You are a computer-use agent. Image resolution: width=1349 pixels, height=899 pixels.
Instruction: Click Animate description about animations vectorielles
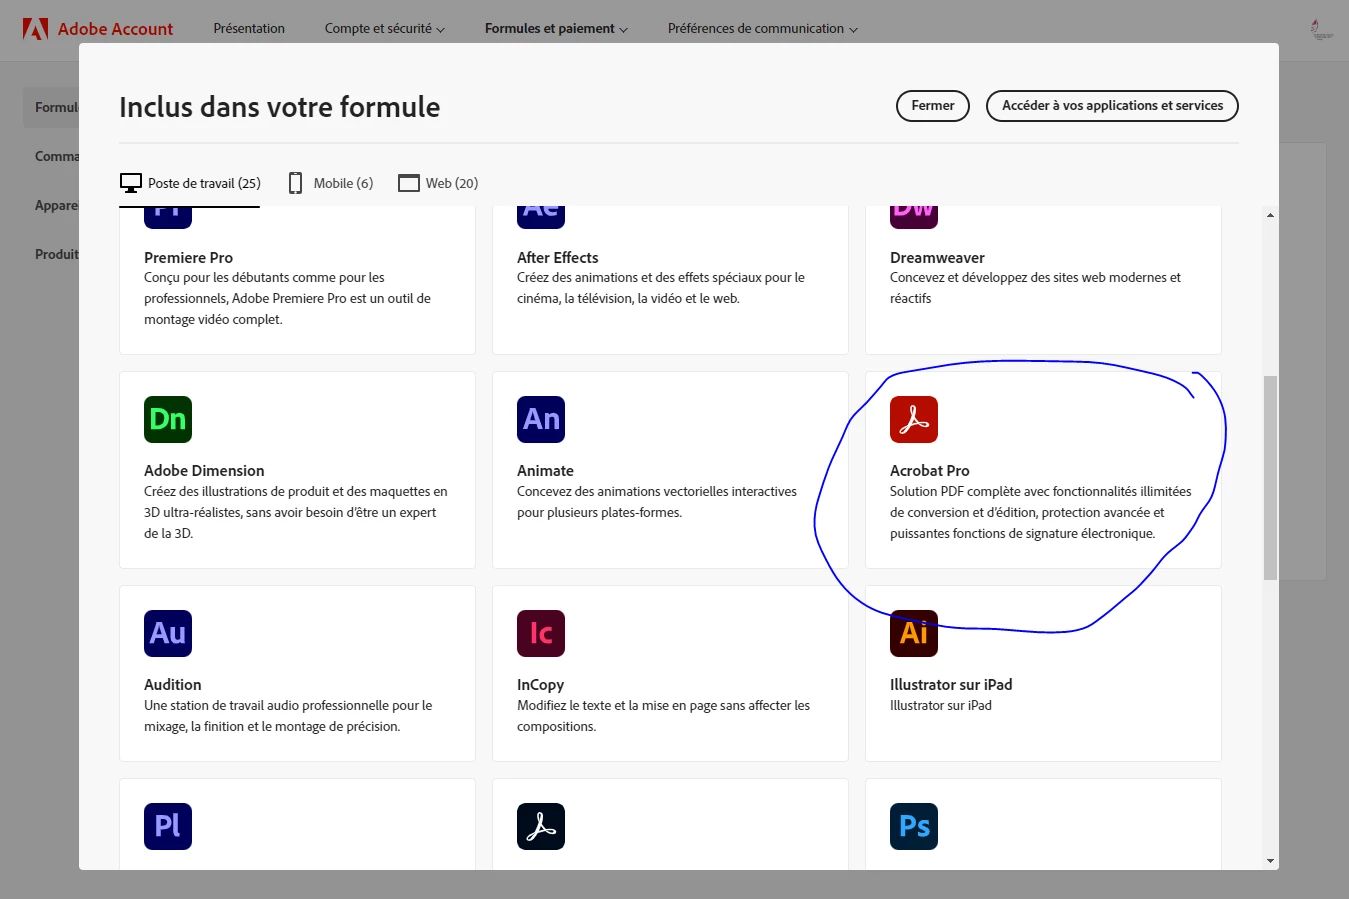[x=657, y=502]
